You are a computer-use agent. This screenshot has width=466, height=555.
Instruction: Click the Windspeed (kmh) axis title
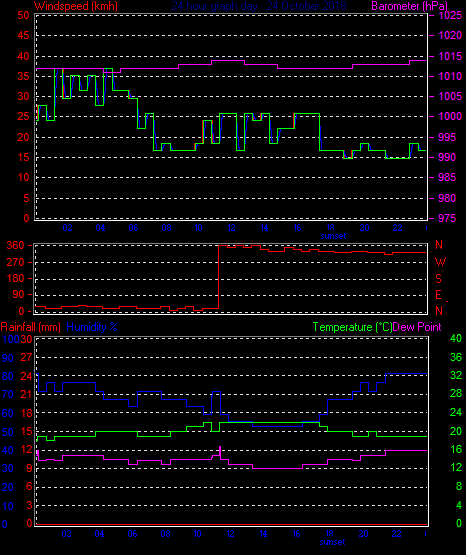coord(76,6)
